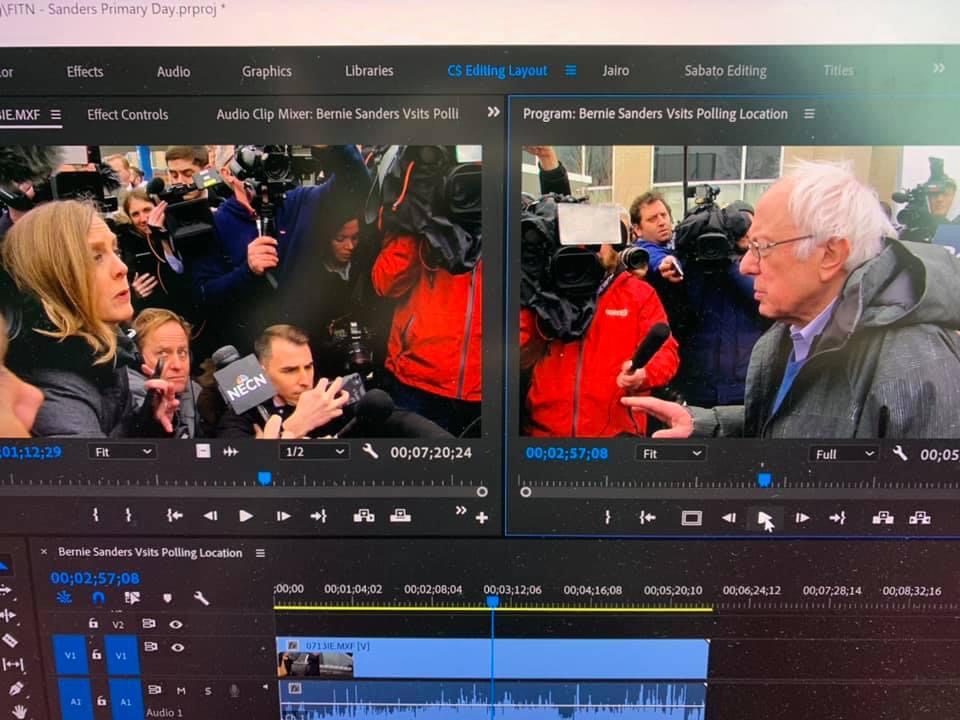Select the Track Select Forward tool

[x=6, y=590]
